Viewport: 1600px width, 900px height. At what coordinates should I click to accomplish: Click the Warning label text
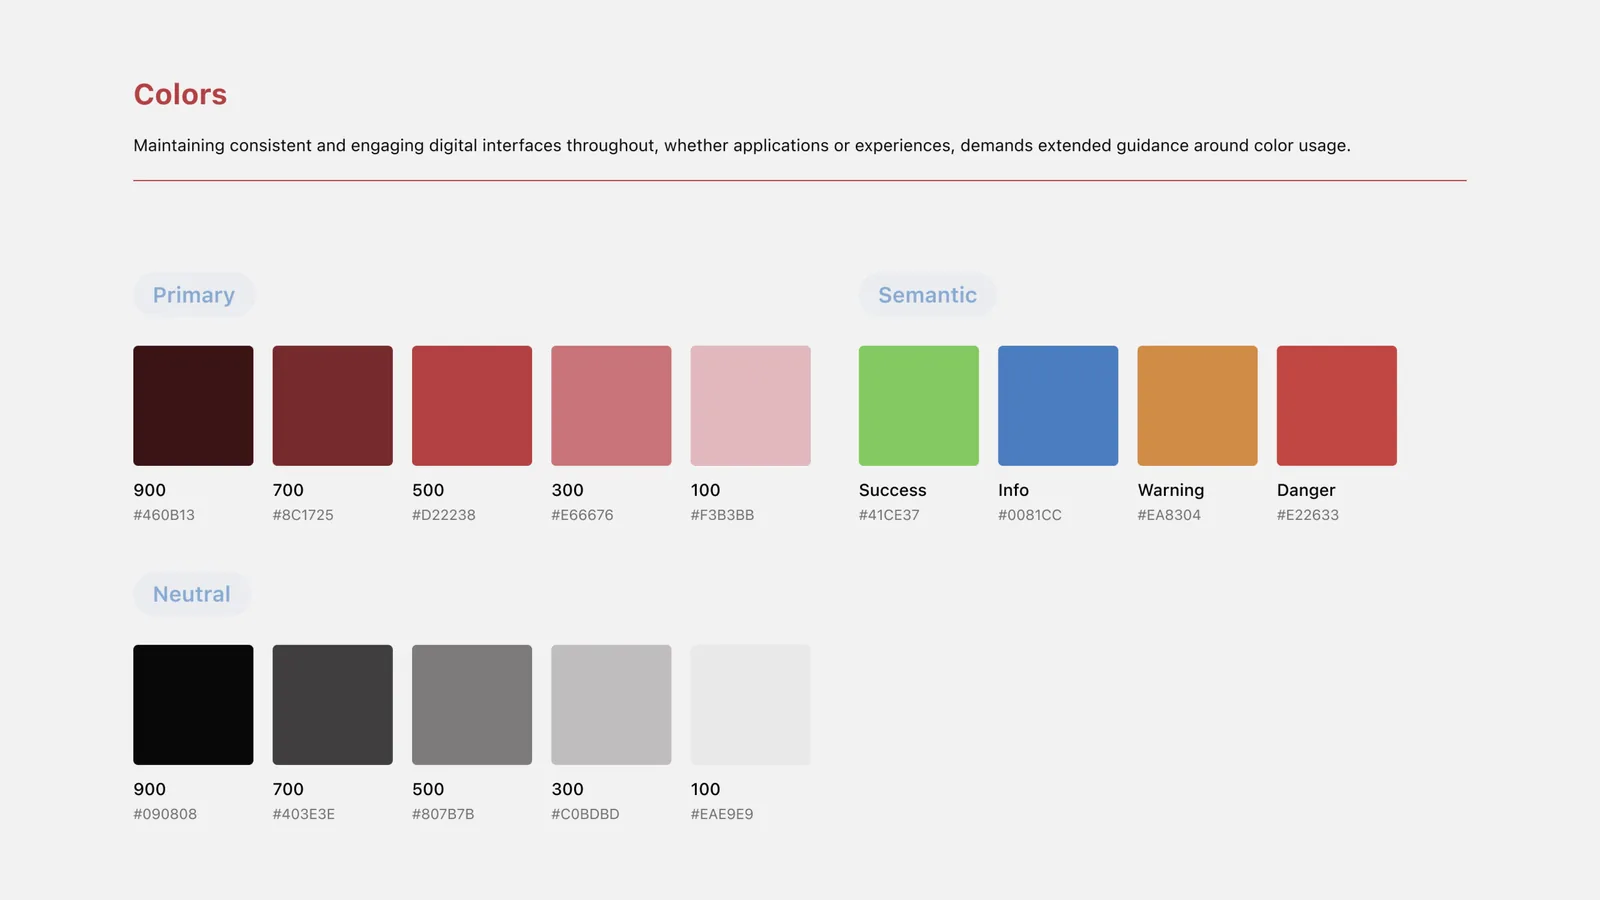tap(1171, 490)
